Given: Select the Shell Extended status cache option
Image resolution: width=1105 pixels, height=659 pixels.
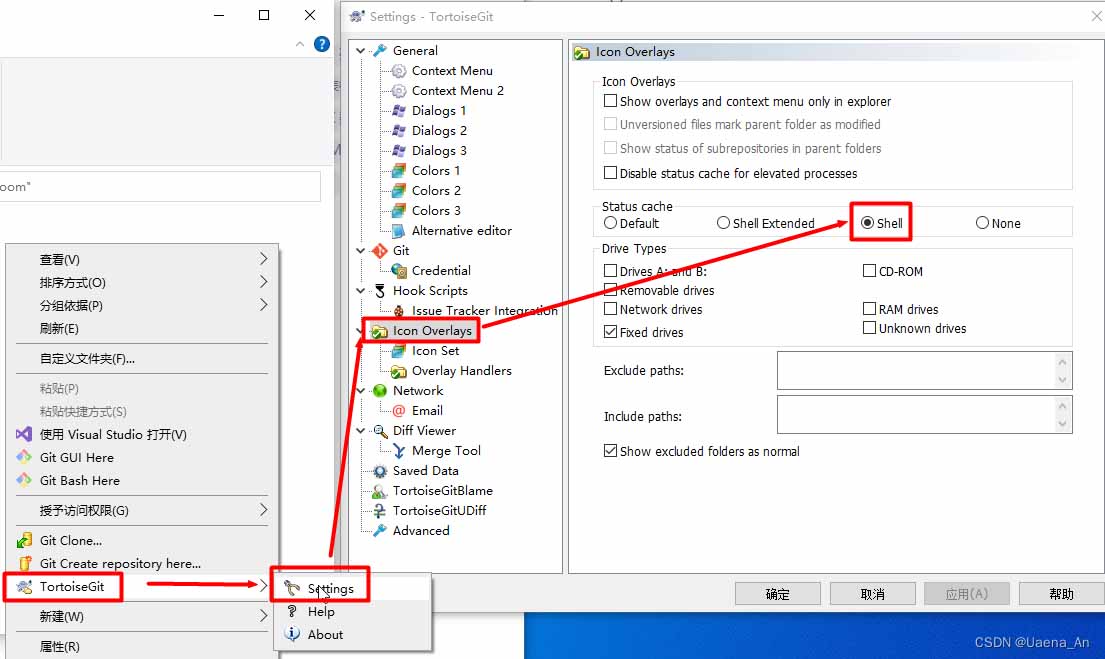Looking at the screenshot, I should (x=723, y=223).
